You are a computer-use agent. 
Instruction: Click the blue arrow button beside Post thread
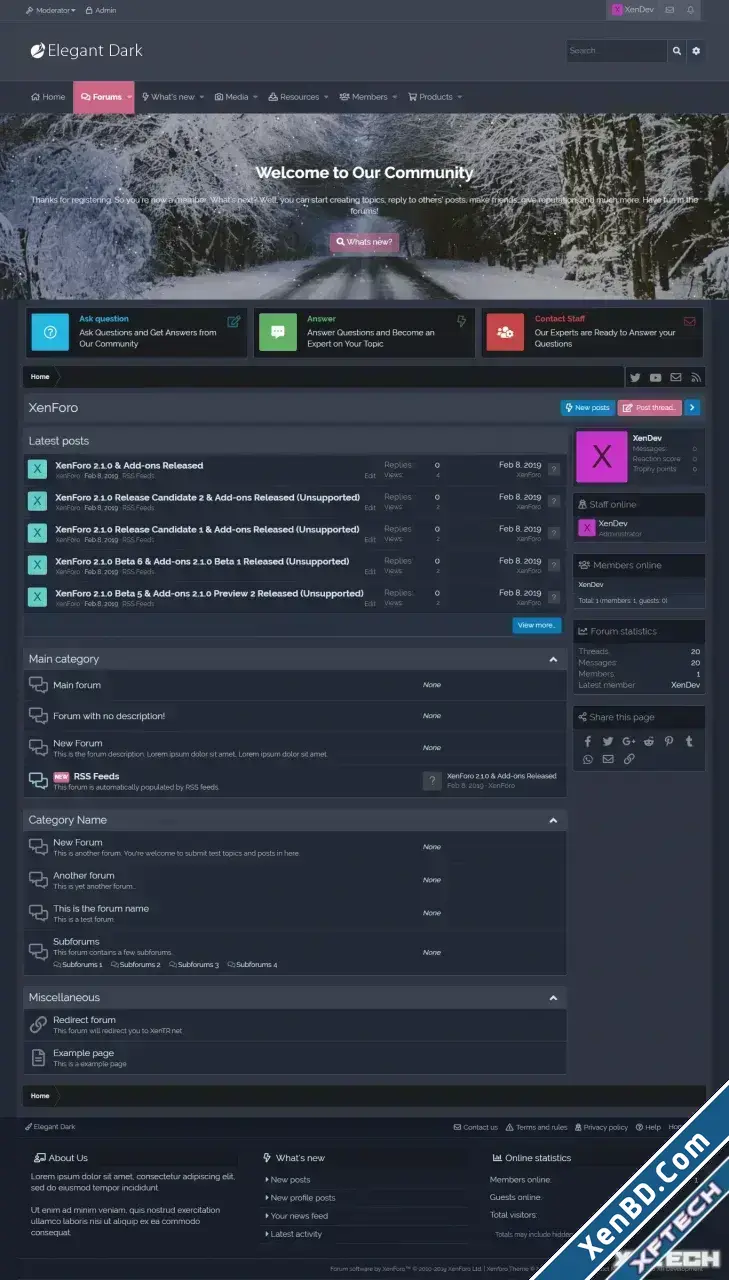pos(692,408)
